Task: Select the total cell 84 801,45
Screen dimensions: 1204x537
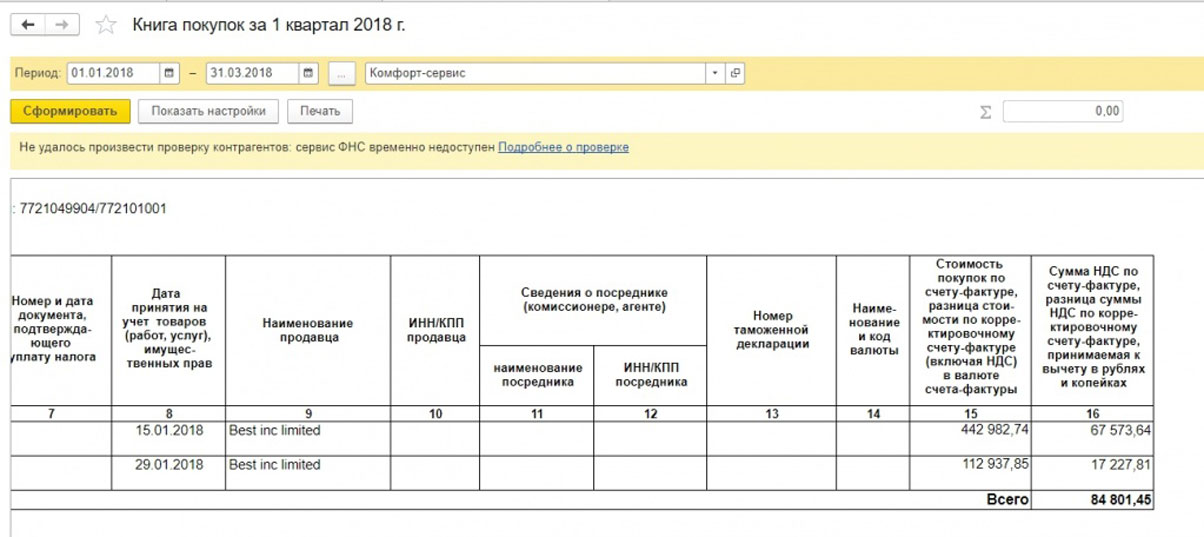Action: pos(1092,499)
